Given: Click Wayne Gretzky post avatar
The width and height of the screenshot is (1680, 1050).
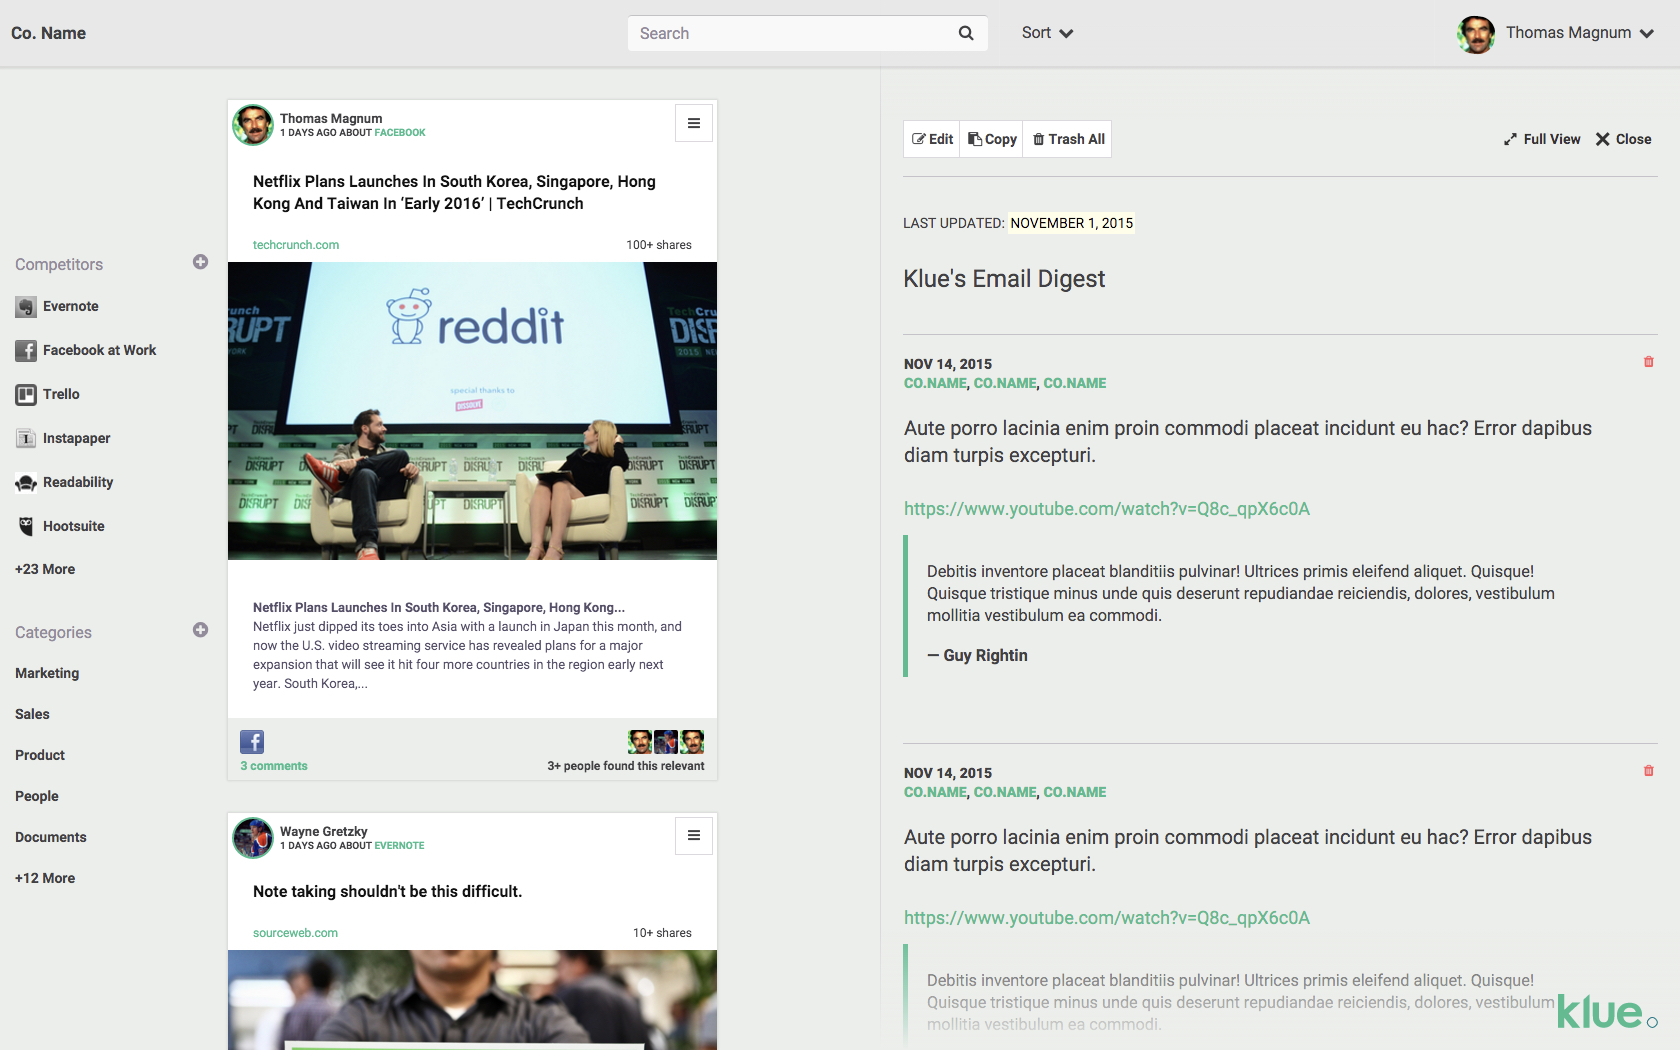Looking at the screenshot, I should 253,838.
